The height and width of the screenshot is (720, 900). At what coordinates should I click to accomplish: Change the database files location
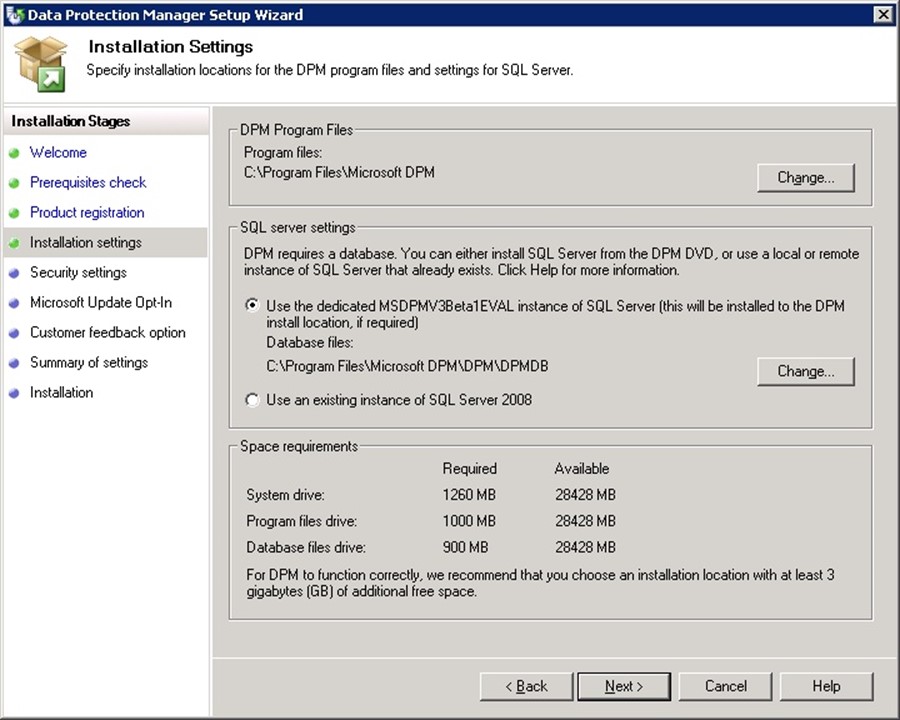[805, 371]
